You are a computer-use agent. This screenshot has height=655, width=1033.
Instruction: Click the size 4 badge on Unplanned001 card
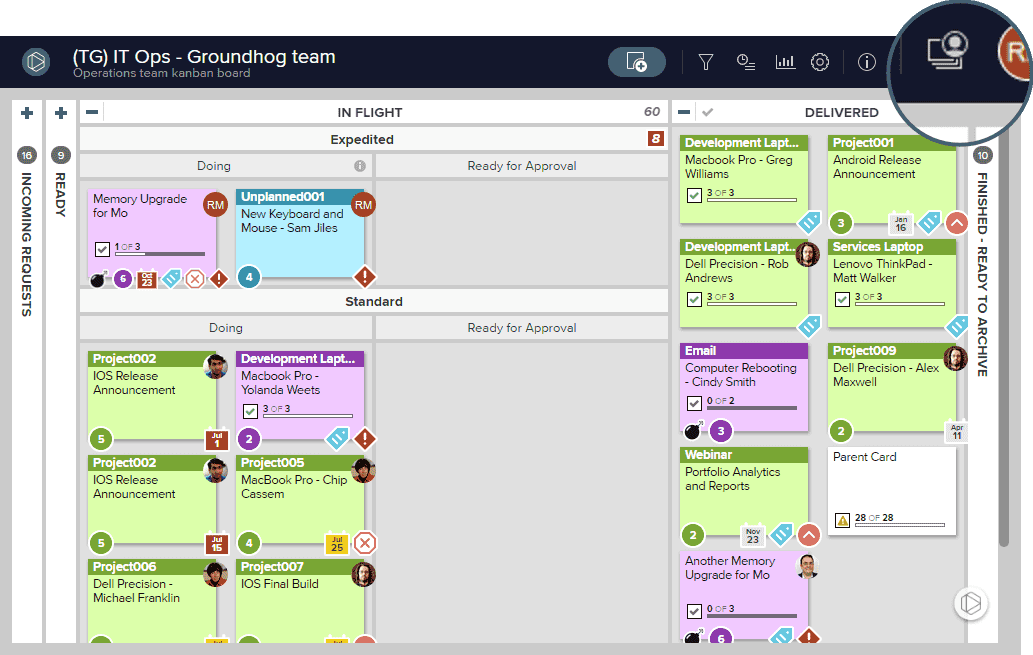249,277
